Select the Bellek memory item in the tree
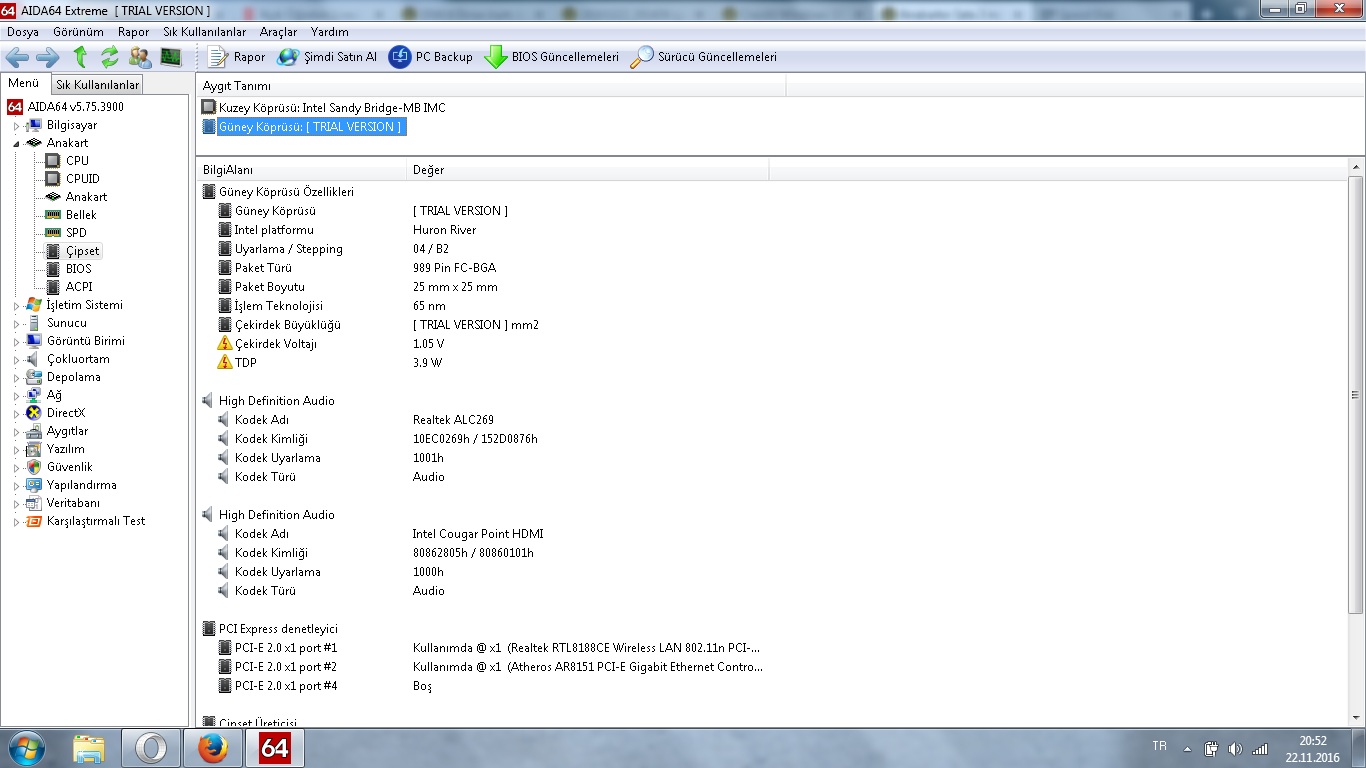The height and width of the screenshot is (768, 1366). [81, 215]
